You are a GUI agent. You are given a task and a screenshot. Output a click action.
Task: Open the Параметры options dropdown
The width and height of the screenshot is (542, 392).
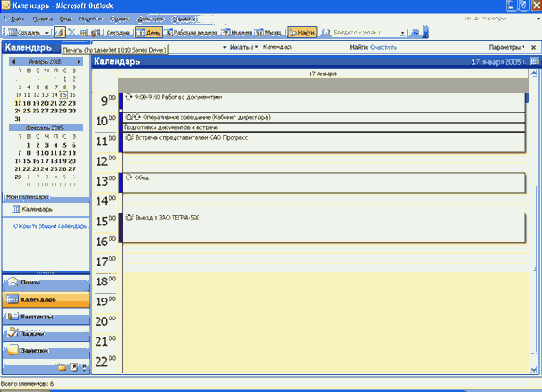pyautogui.click(x=506, y=47)
